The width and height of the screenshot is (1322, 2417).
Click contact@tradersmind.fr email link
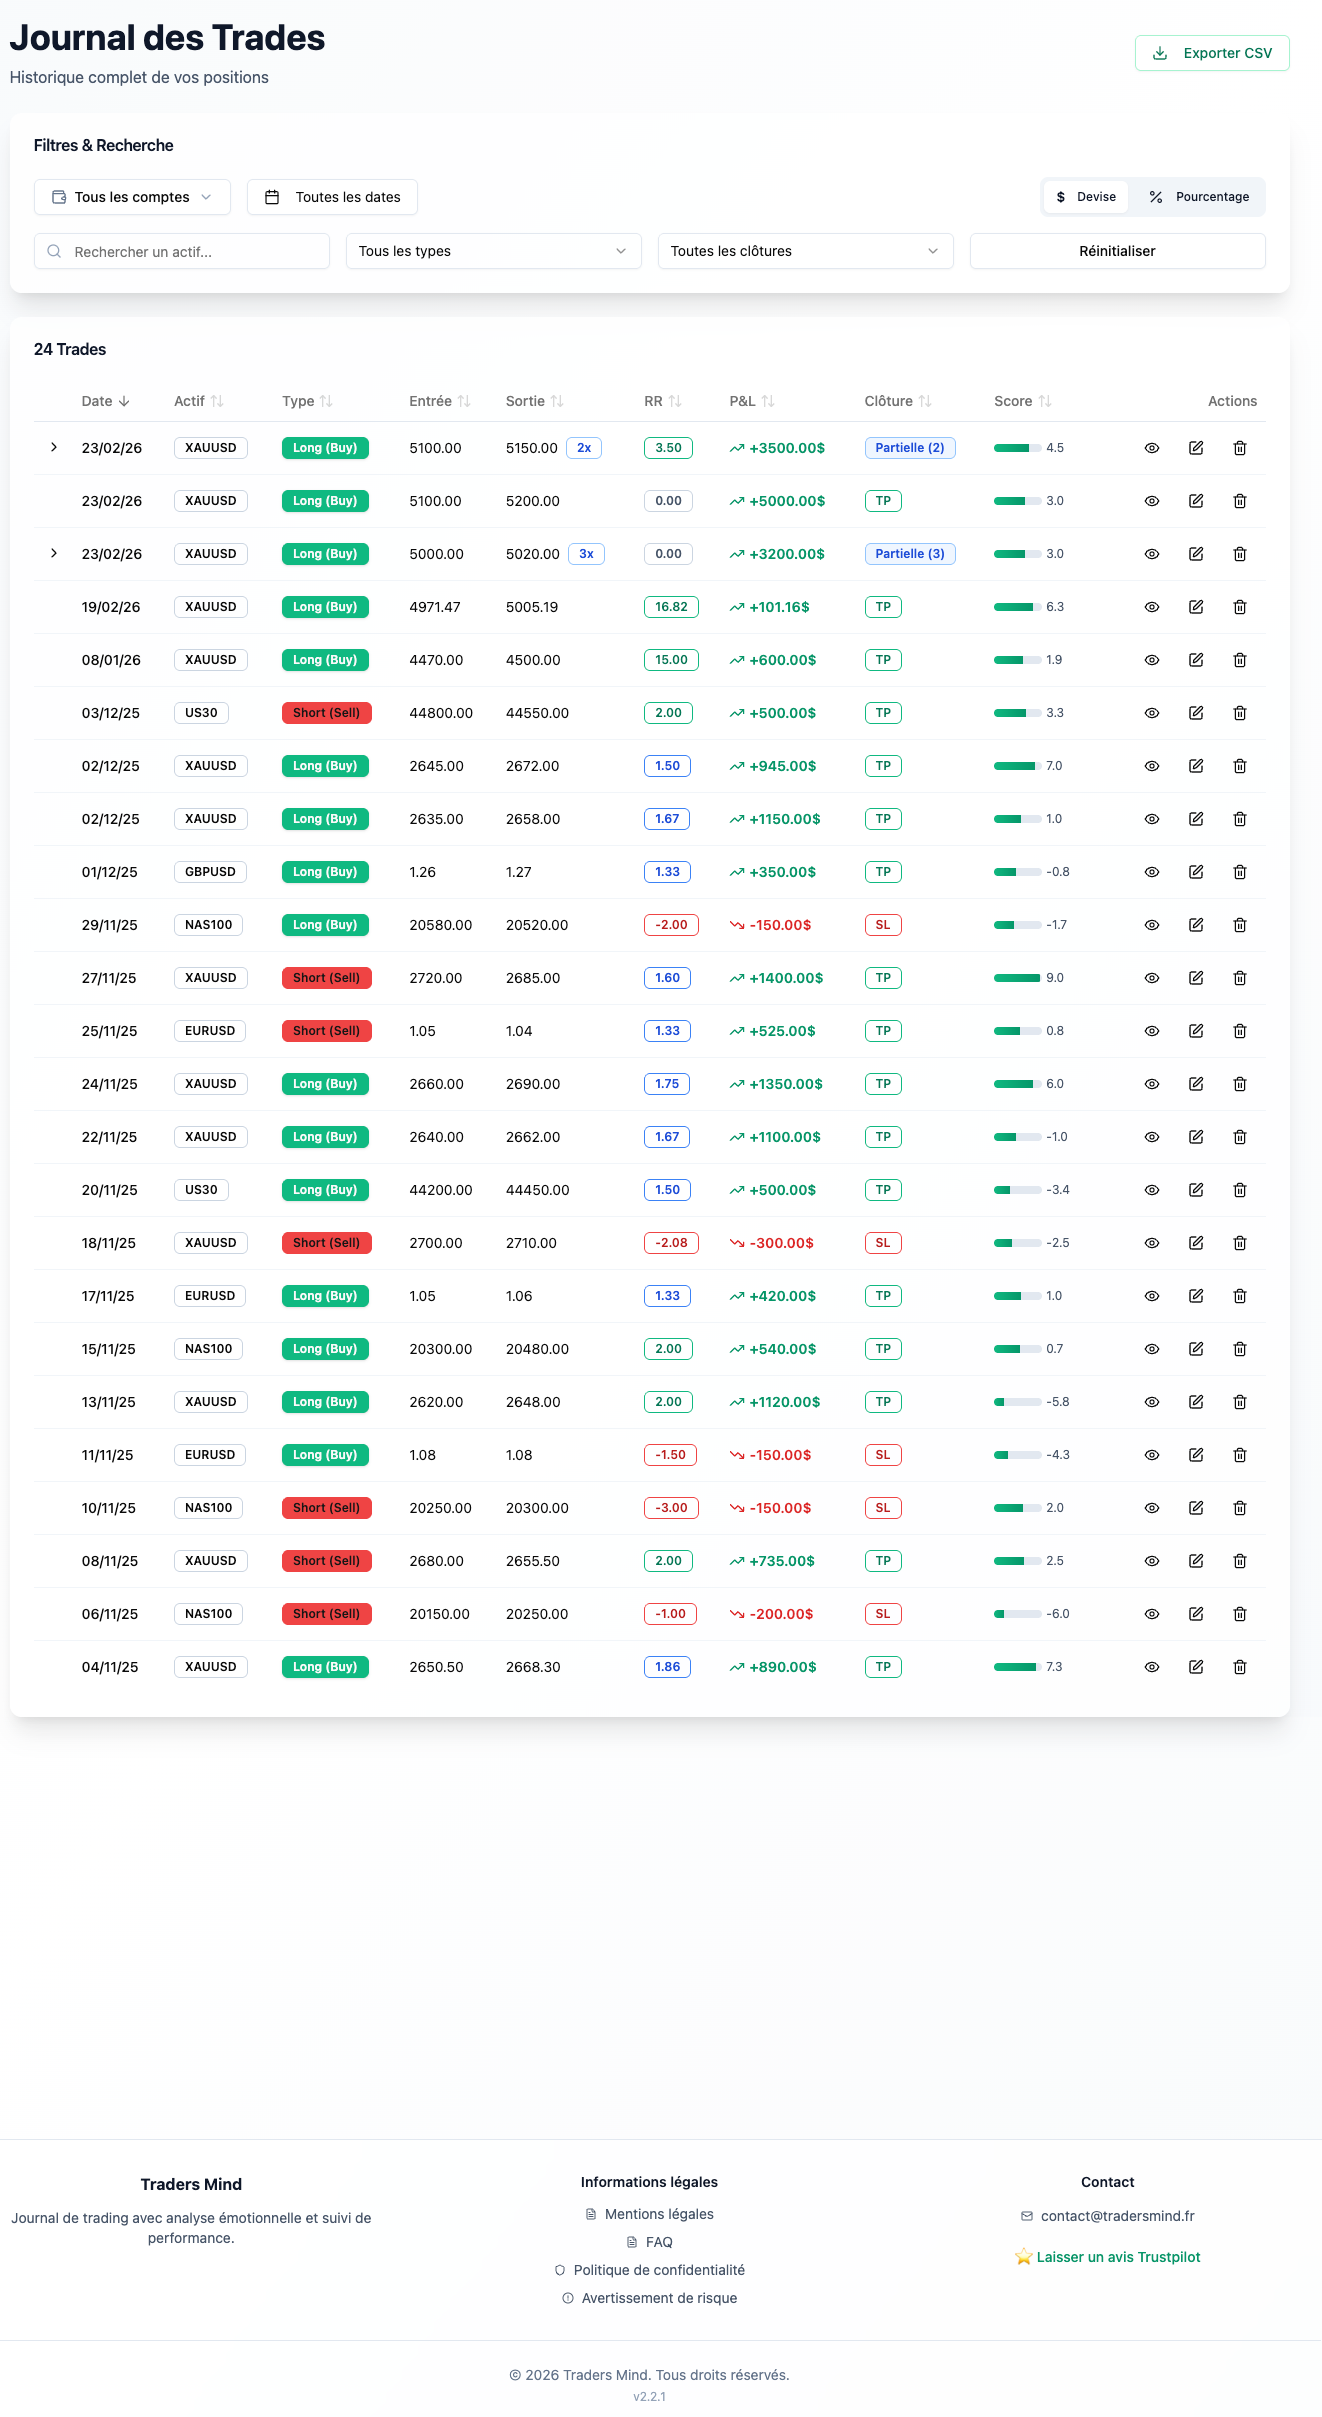[x=1107, y=2216]
